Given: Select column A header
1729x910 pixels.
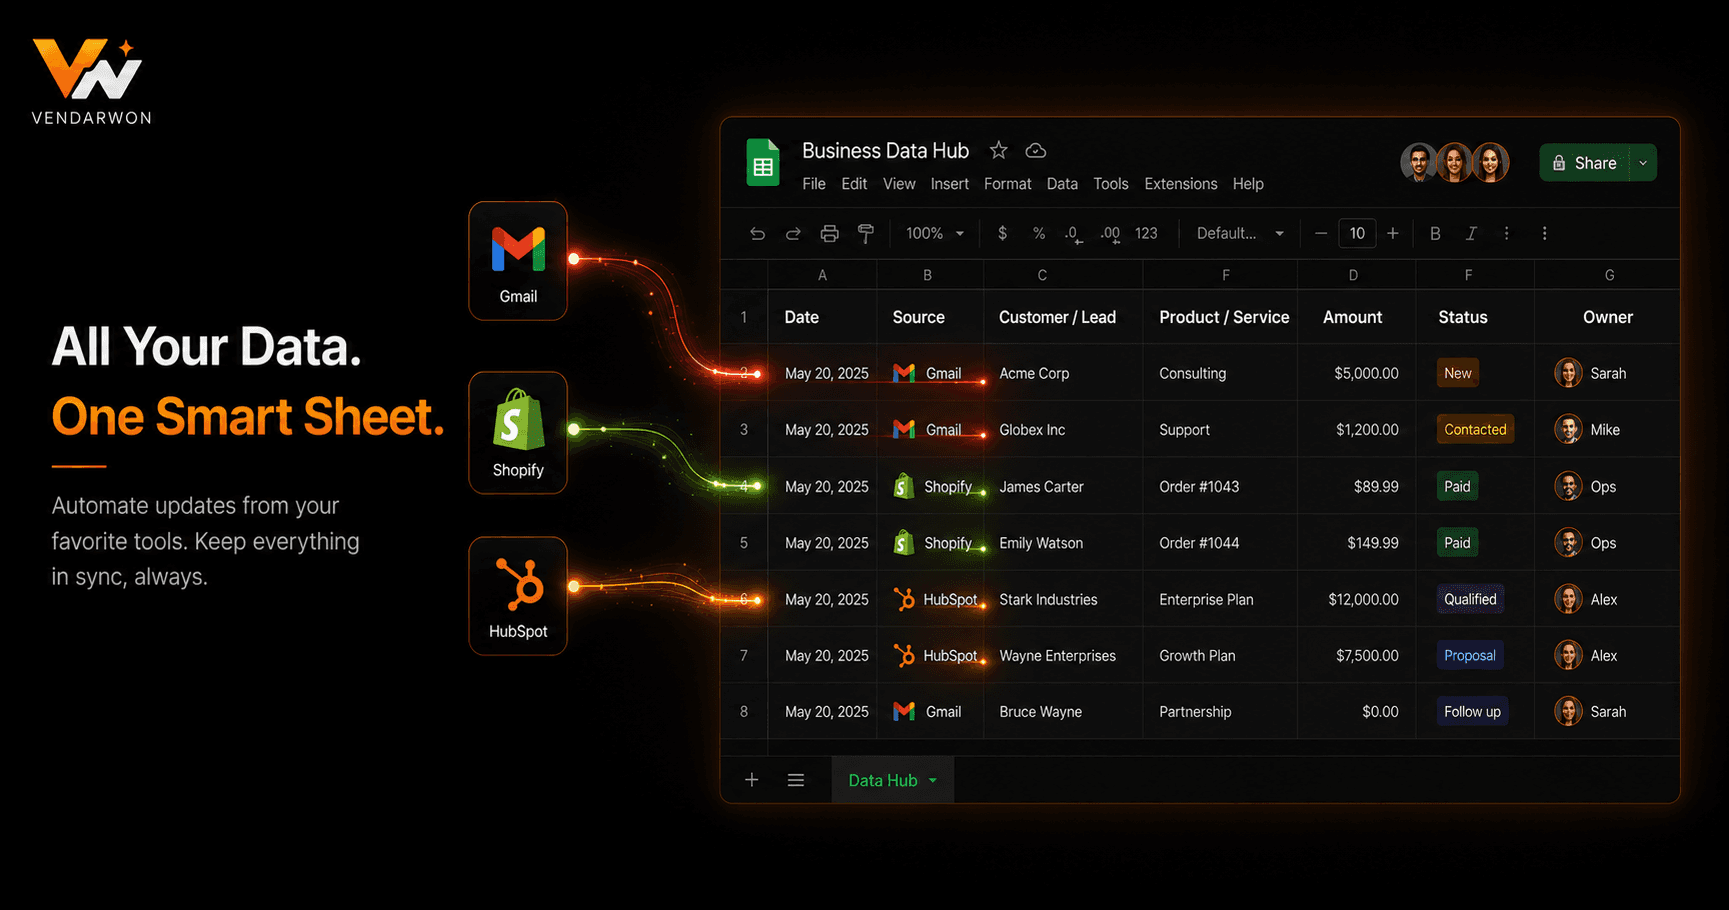Looking at the screenshot, I should tap(822, 275).
